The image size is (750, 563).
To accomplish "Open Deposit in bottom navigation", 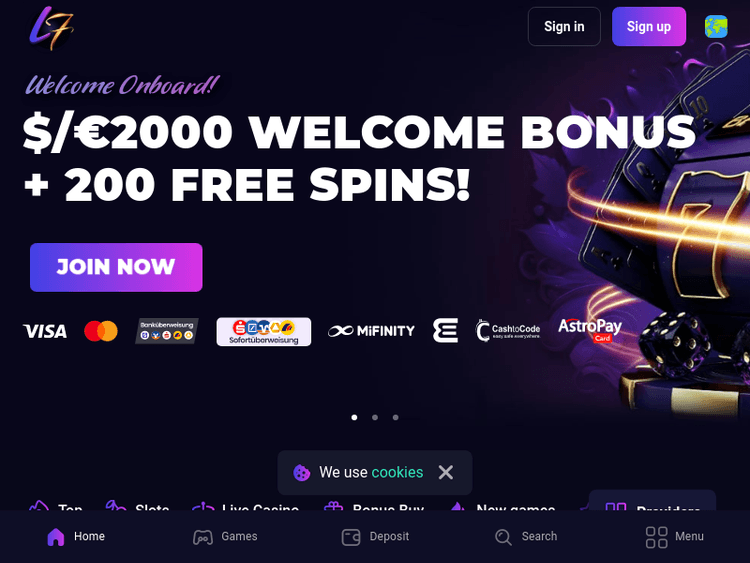I will 375,537.
